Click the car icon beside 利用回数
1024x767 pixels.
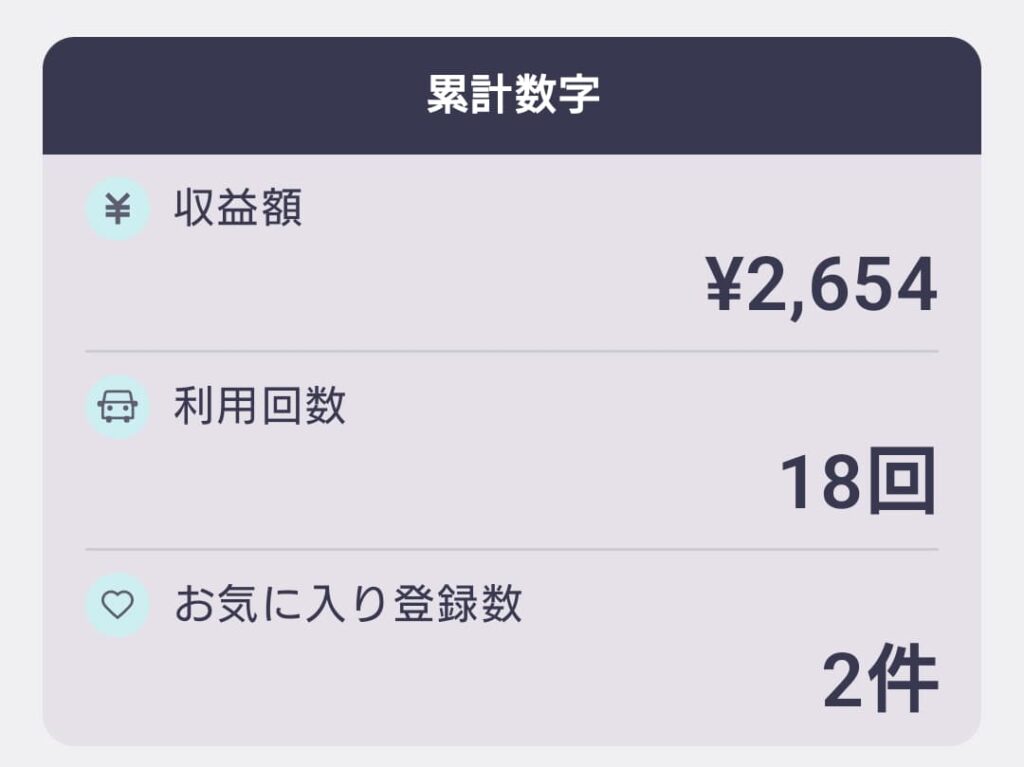118,406
